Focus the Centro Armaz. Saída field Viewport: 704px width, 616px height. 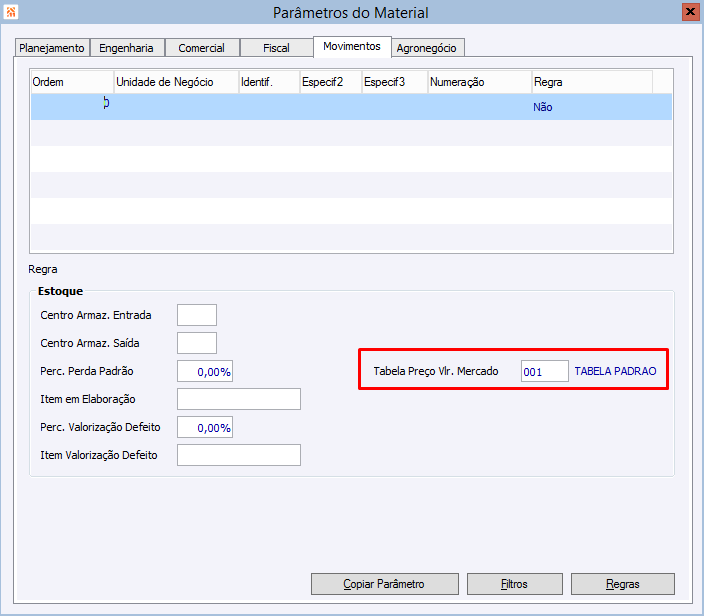coord(197,343)
